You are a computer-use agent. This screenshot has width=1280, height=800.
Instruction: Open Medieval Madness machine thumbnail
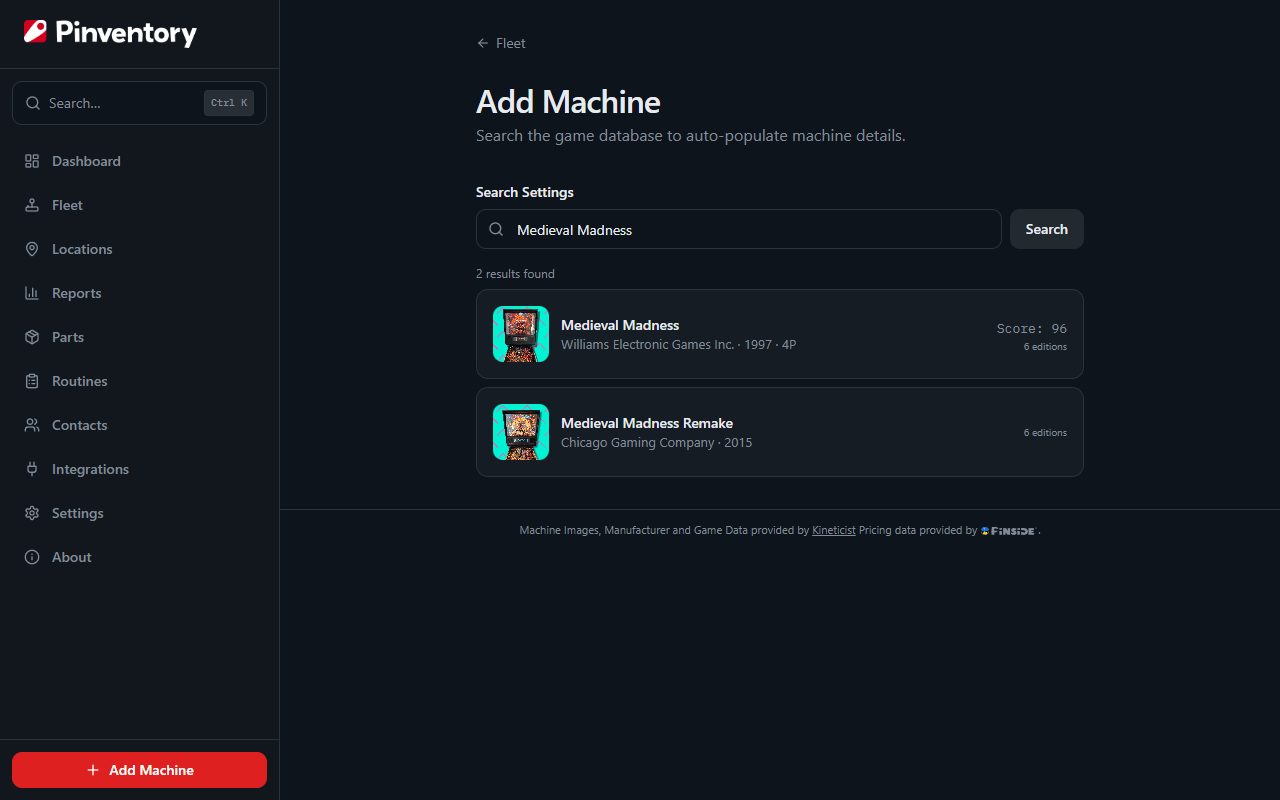click(x=521, y=334)
